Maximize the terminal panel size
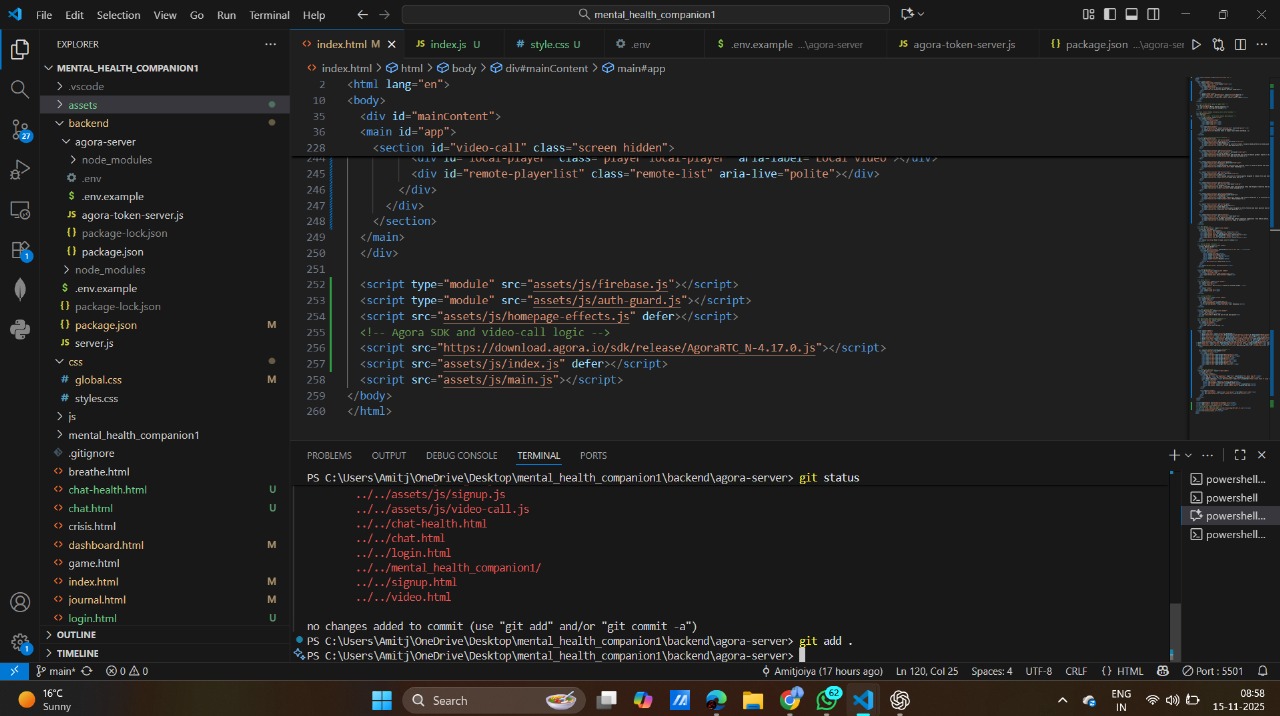The image size is (1280, 716). click(1240, 455)
